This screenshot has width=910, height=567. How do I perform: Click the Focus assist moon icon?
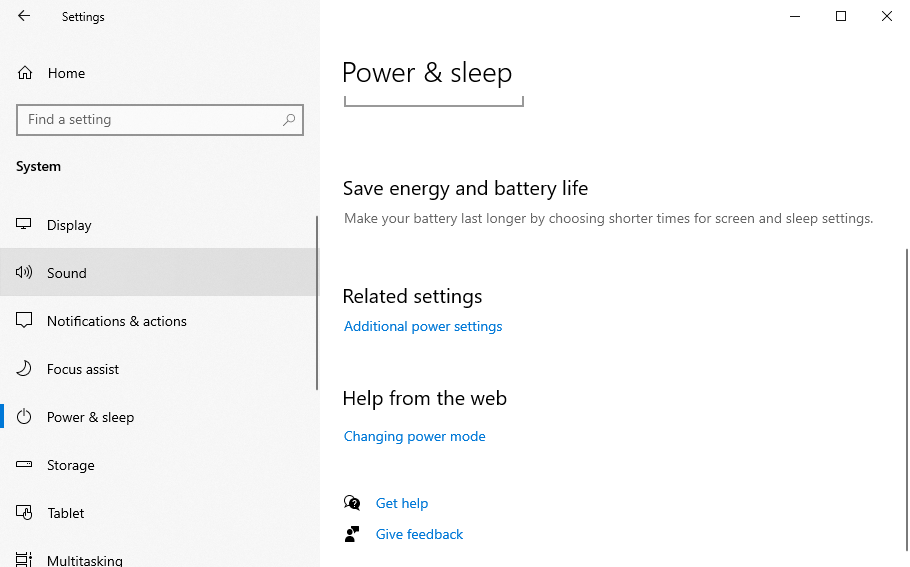(25, 369)
